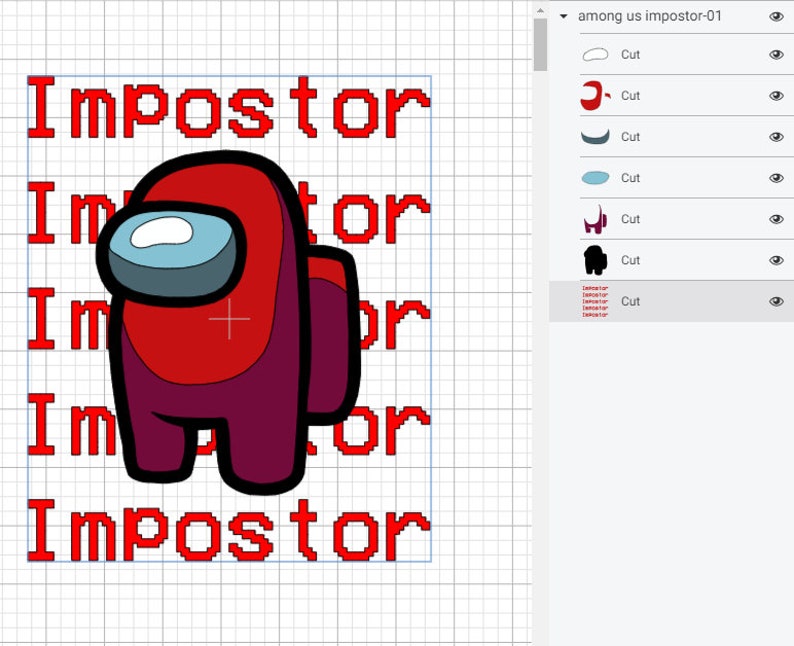This screenshot has height=646, width=794.
Task: Hide the black silhouette layer
Action: click(776, 260)
